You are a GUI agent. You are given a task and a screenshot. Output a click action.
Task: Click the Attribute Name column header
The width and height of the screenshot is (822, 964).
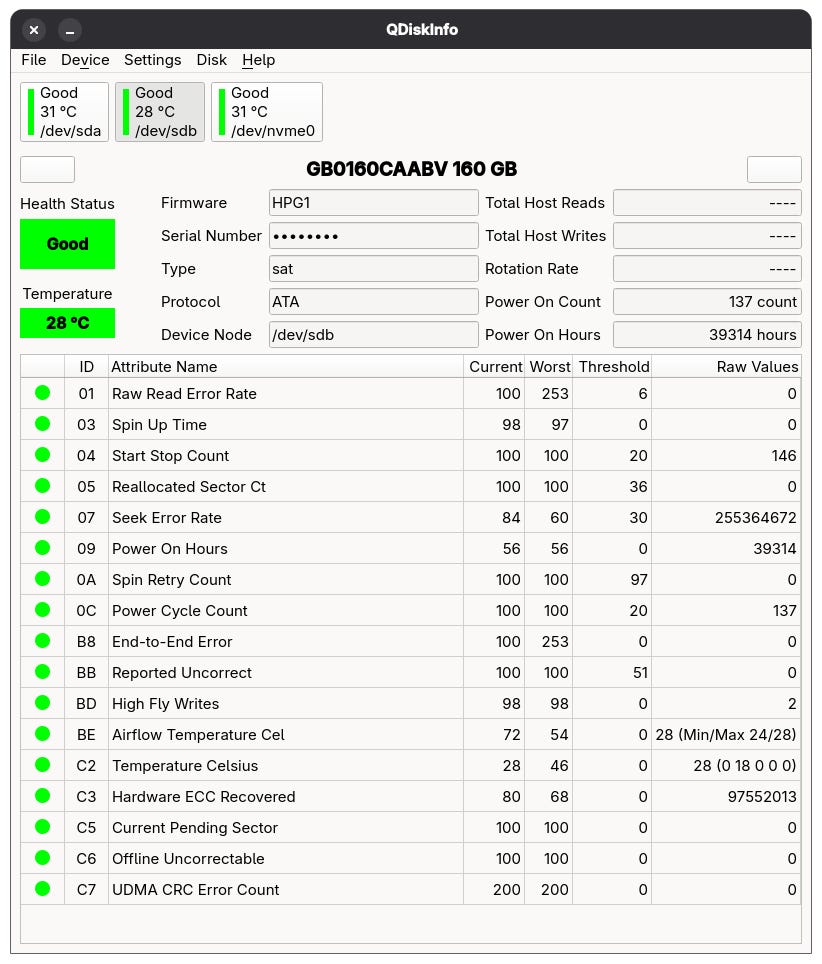tap(286, 367)
